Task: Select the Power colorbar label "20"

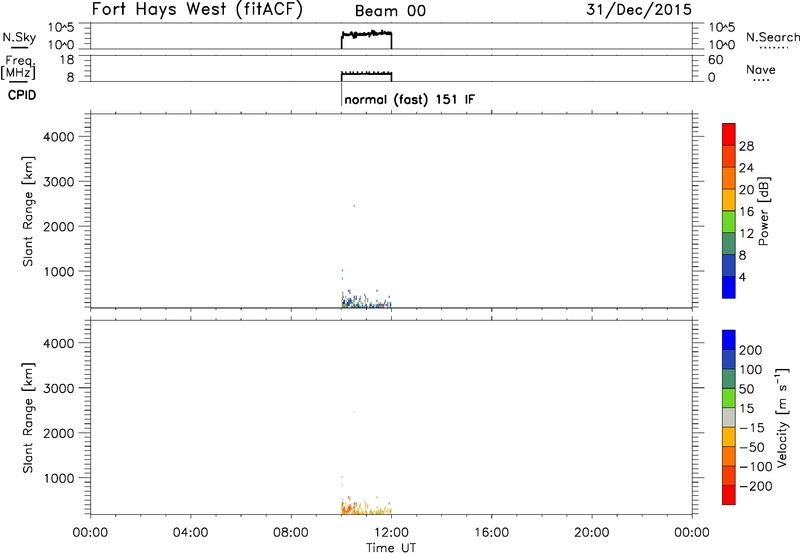Action: 746,190
